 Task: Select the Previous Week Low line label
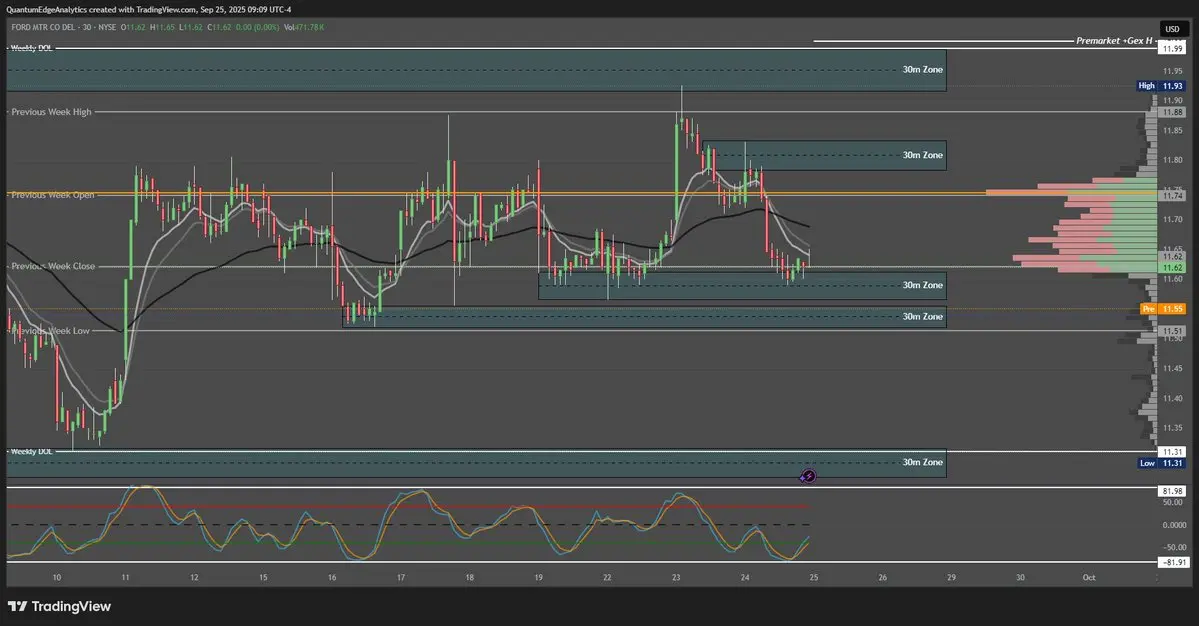pyautogui.click(x=50, y=331)
